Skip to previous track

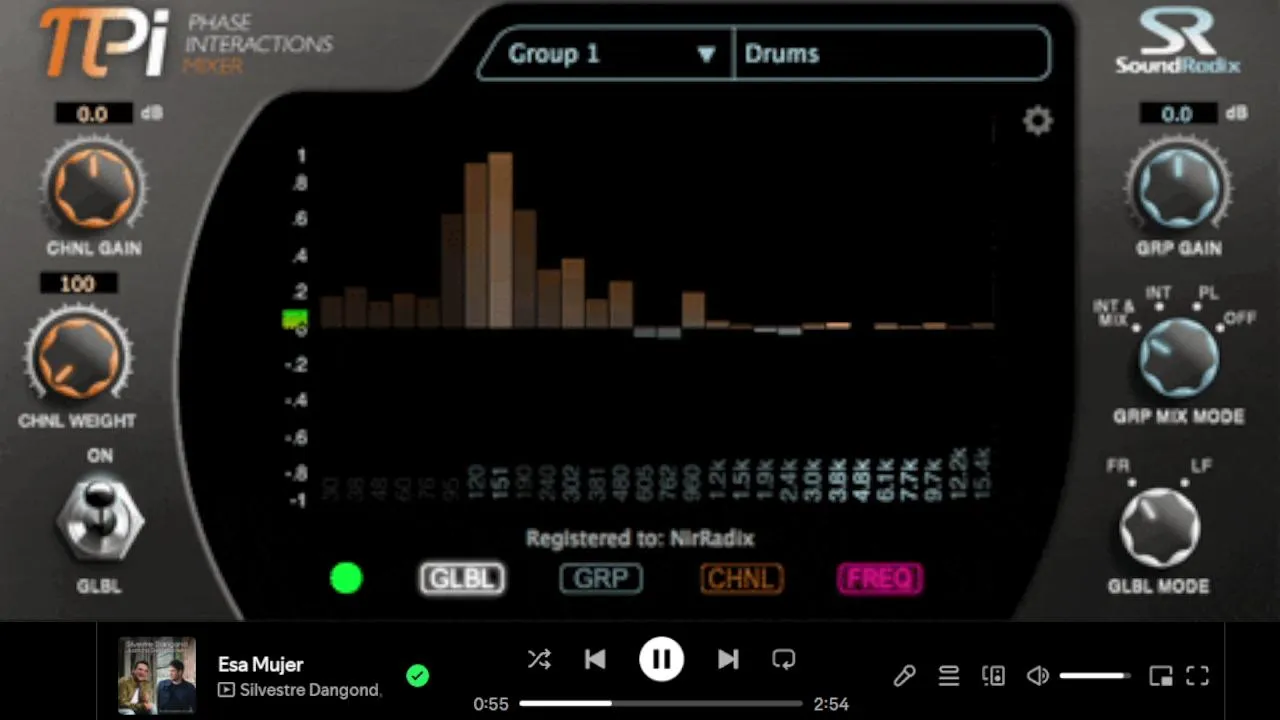595,659
